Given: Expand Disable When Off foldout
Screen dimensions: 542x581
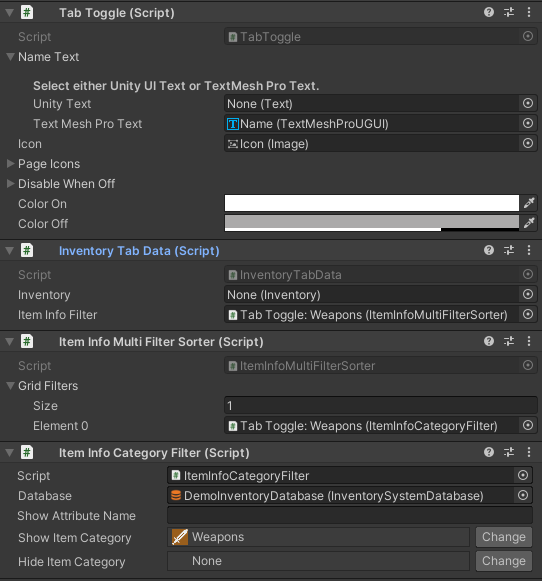Looking at the screenshot, I should coord(10,183).
